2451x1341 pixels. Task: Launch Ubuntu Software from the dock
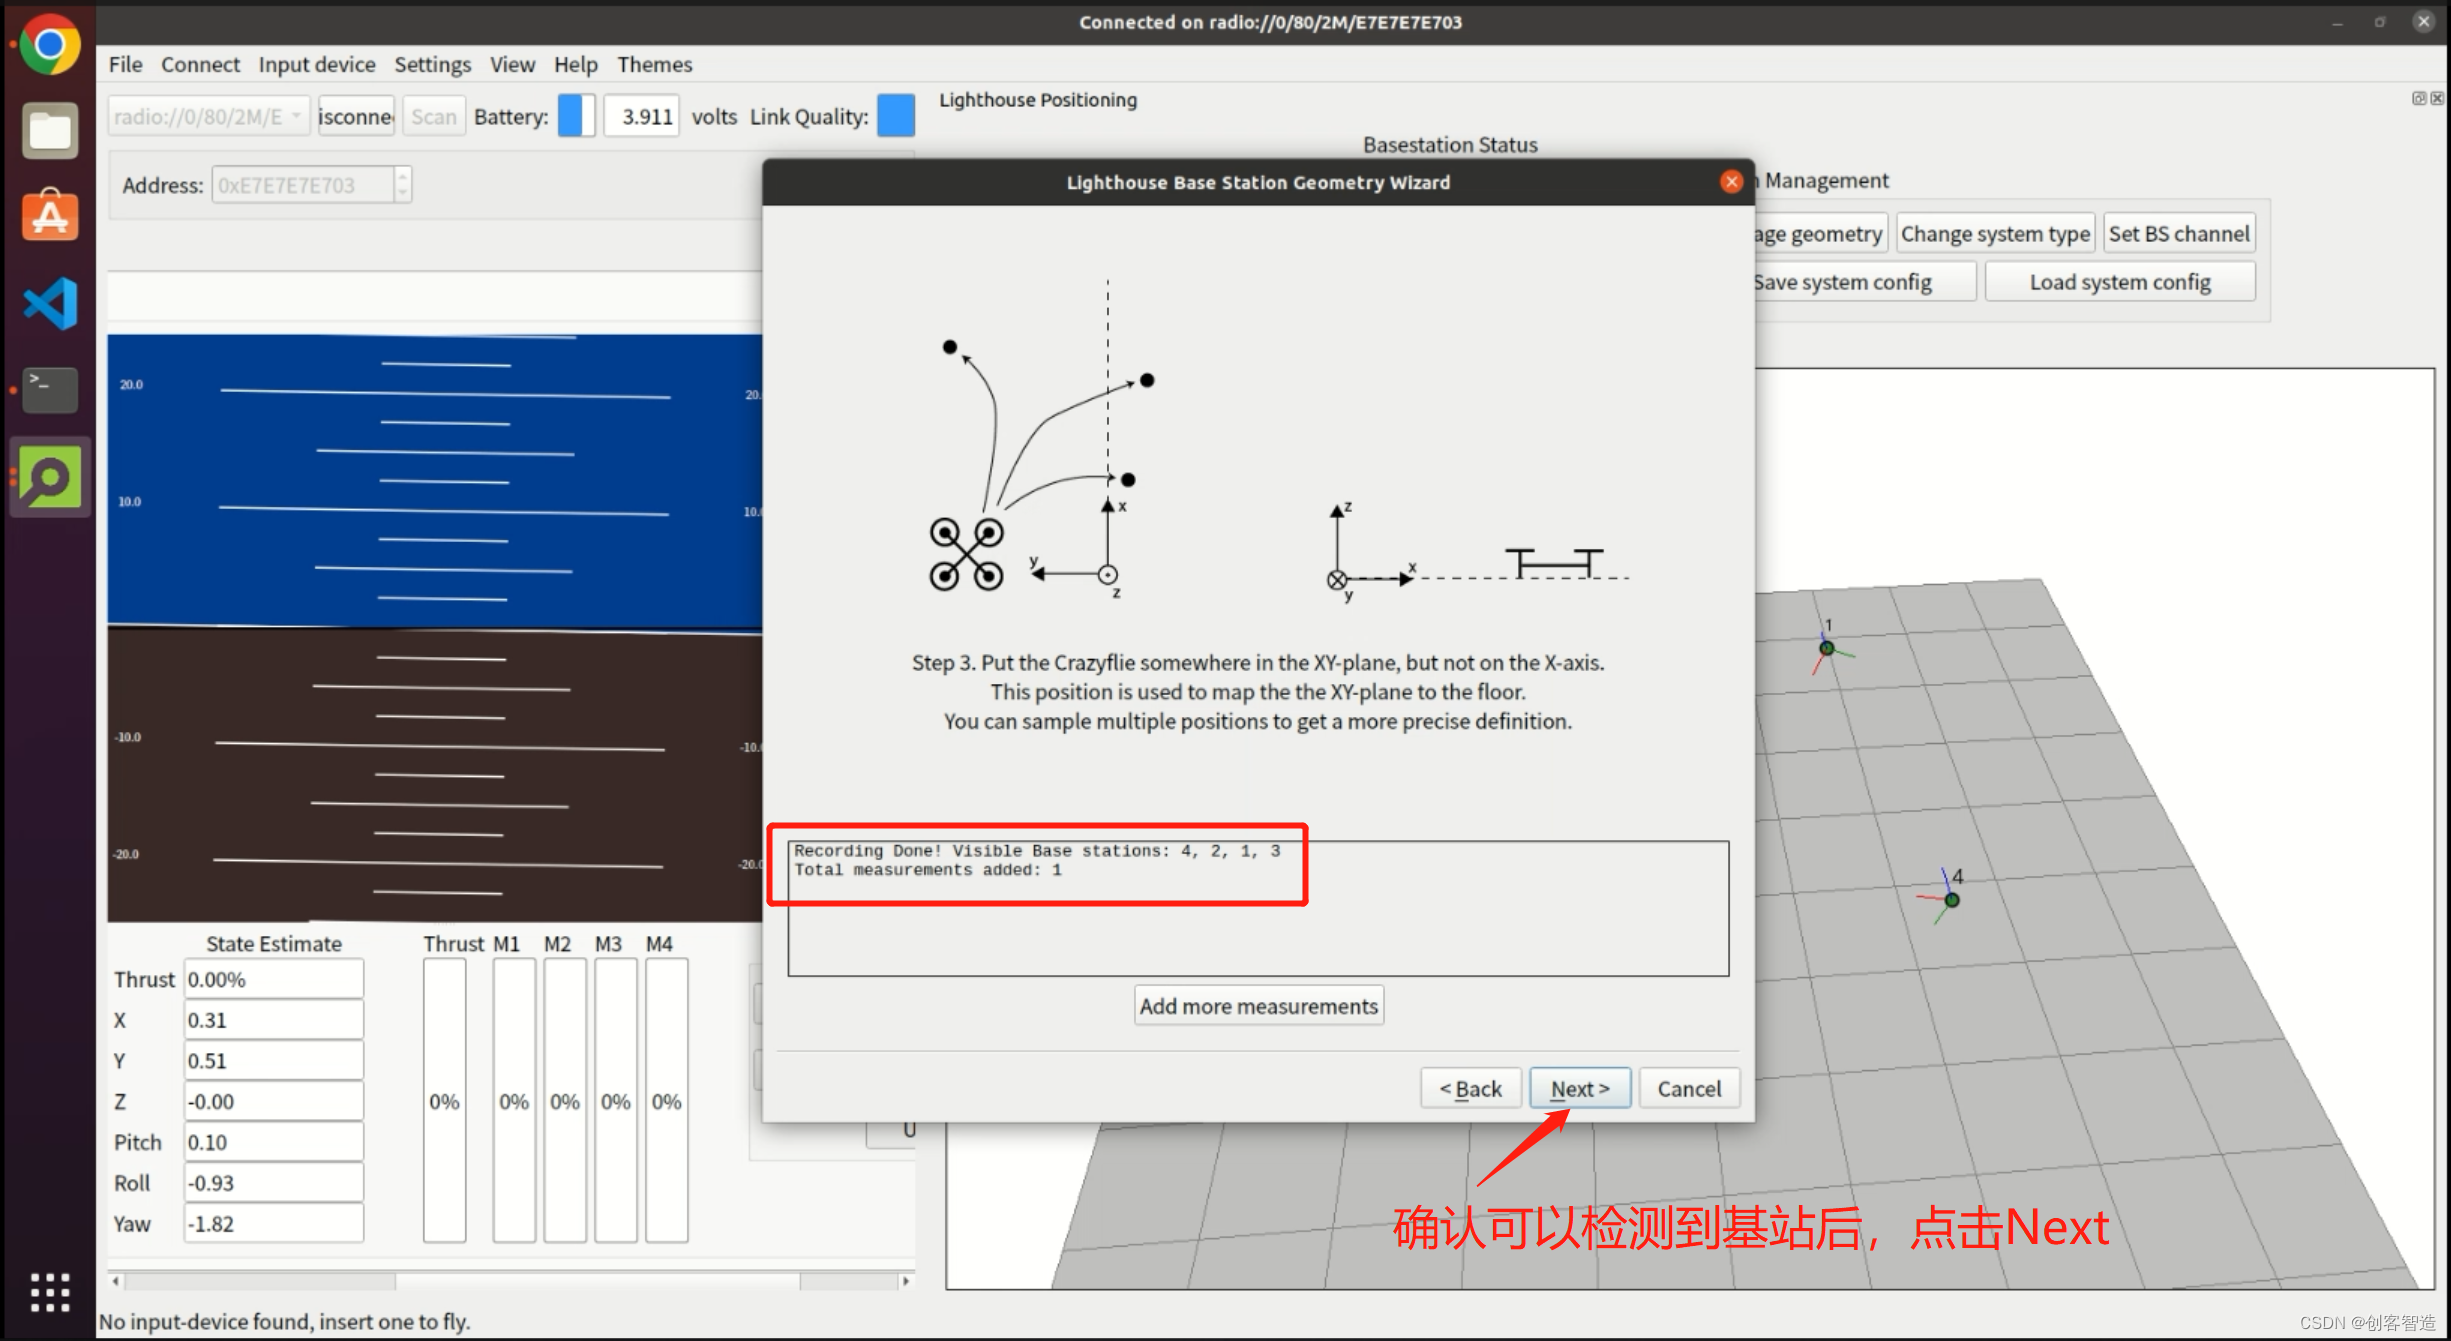49,216
